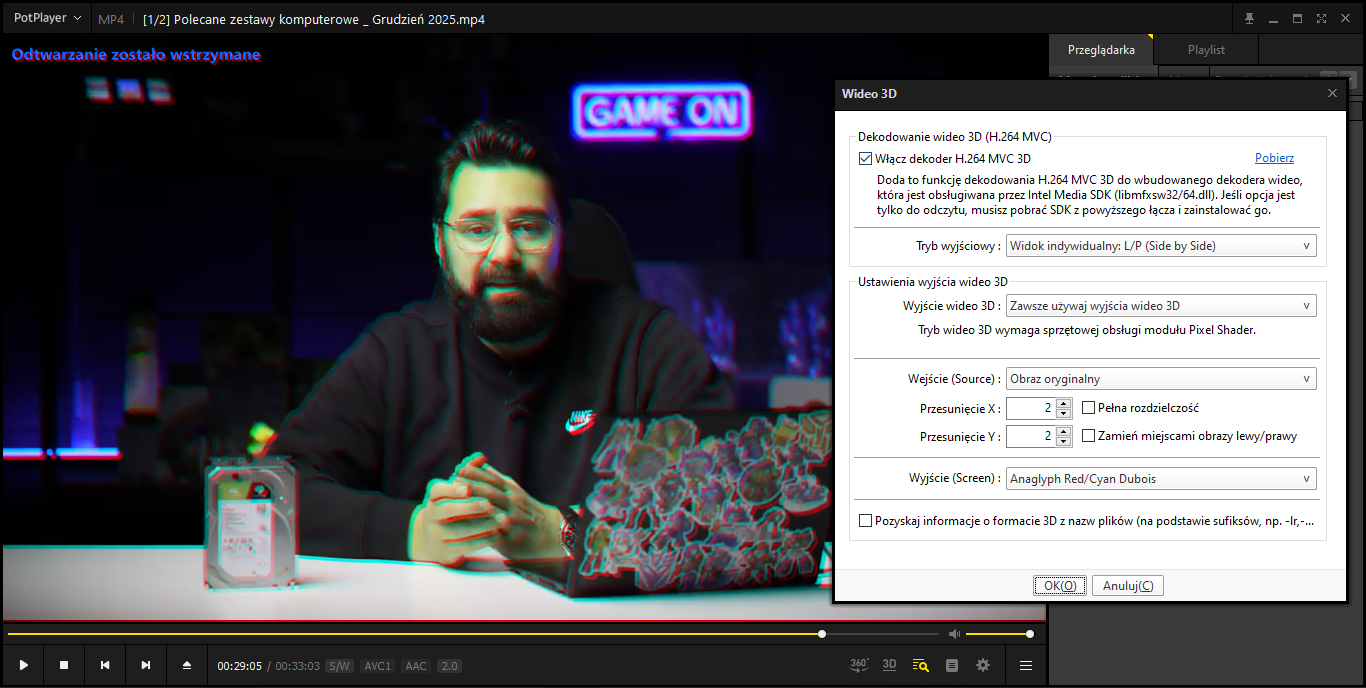The image size is (1366, 688).
Task: Open the chapter/subtitle list icon
Action: coord(952,665)
